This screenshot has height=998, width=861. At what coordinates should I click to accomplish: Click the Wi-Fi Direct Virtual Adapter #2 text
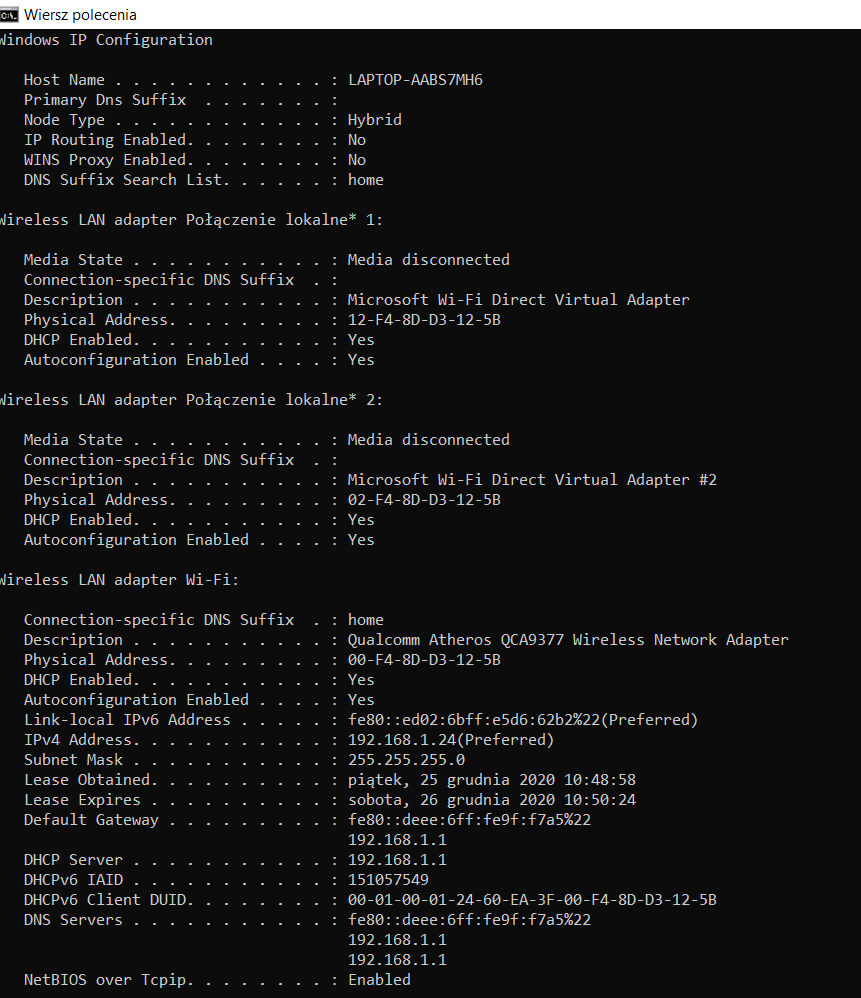(x=532, y=480)
